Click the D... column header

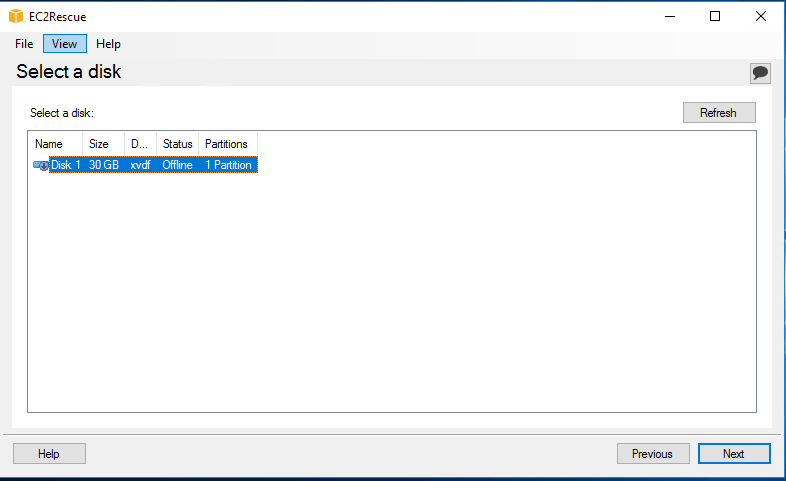[140, 144]
